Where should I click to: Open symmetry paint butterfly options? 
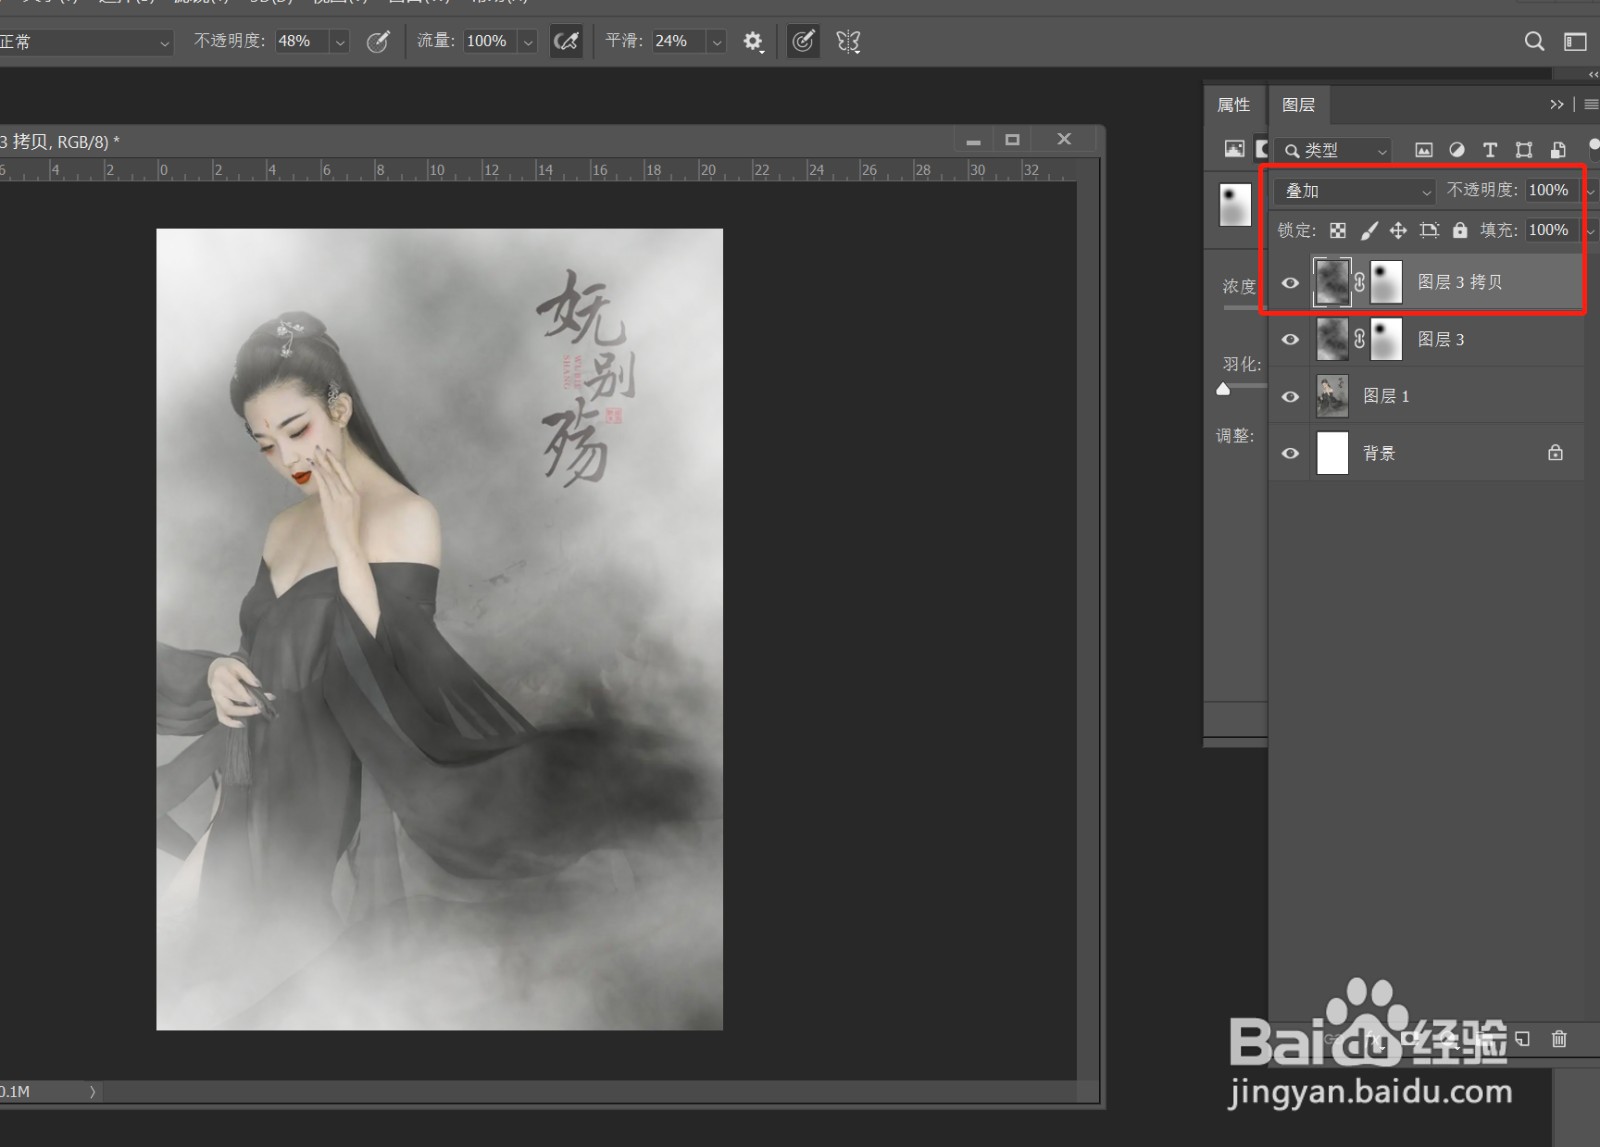(x=848, y=42)
